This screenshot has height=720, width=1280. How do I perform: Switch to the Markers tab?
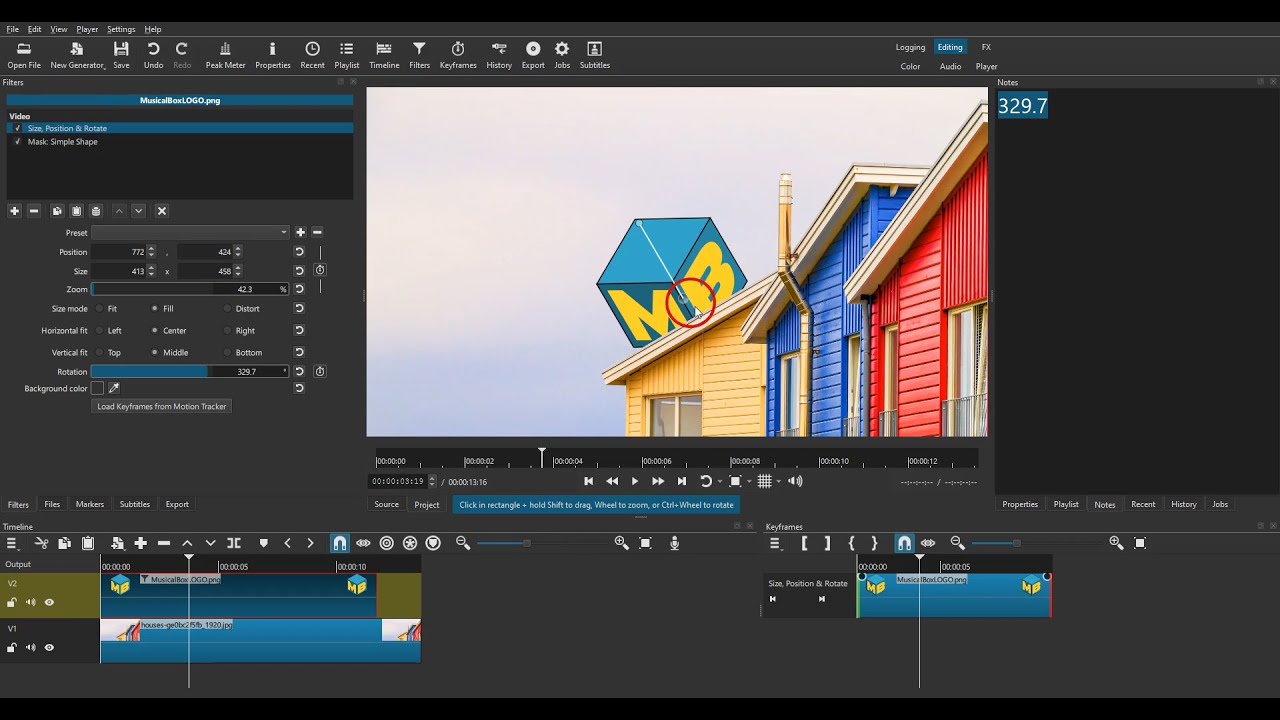tap(90, 504)
